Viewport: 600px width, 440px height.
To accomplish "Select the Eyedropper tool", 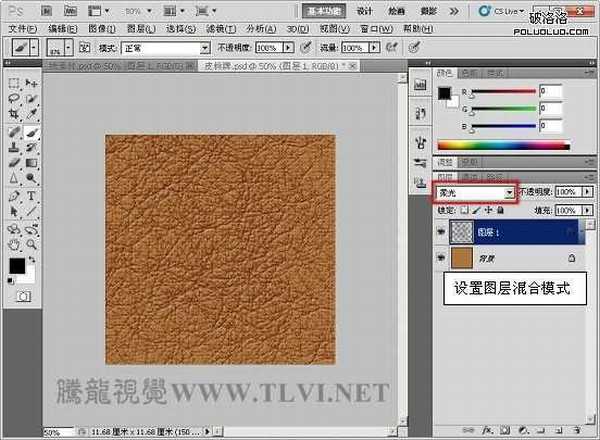I will pyautogui.click(x=31, y=114).
